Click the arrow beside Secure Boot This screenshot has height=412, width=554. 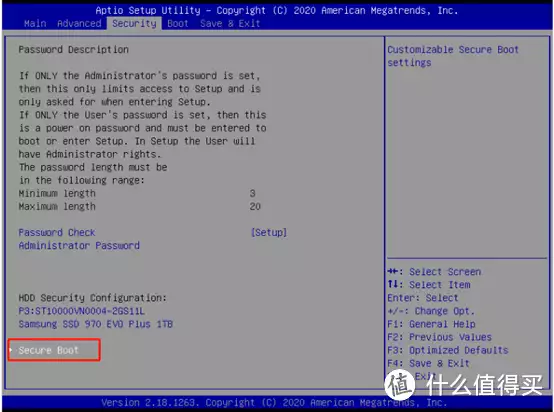coord(11,350)
